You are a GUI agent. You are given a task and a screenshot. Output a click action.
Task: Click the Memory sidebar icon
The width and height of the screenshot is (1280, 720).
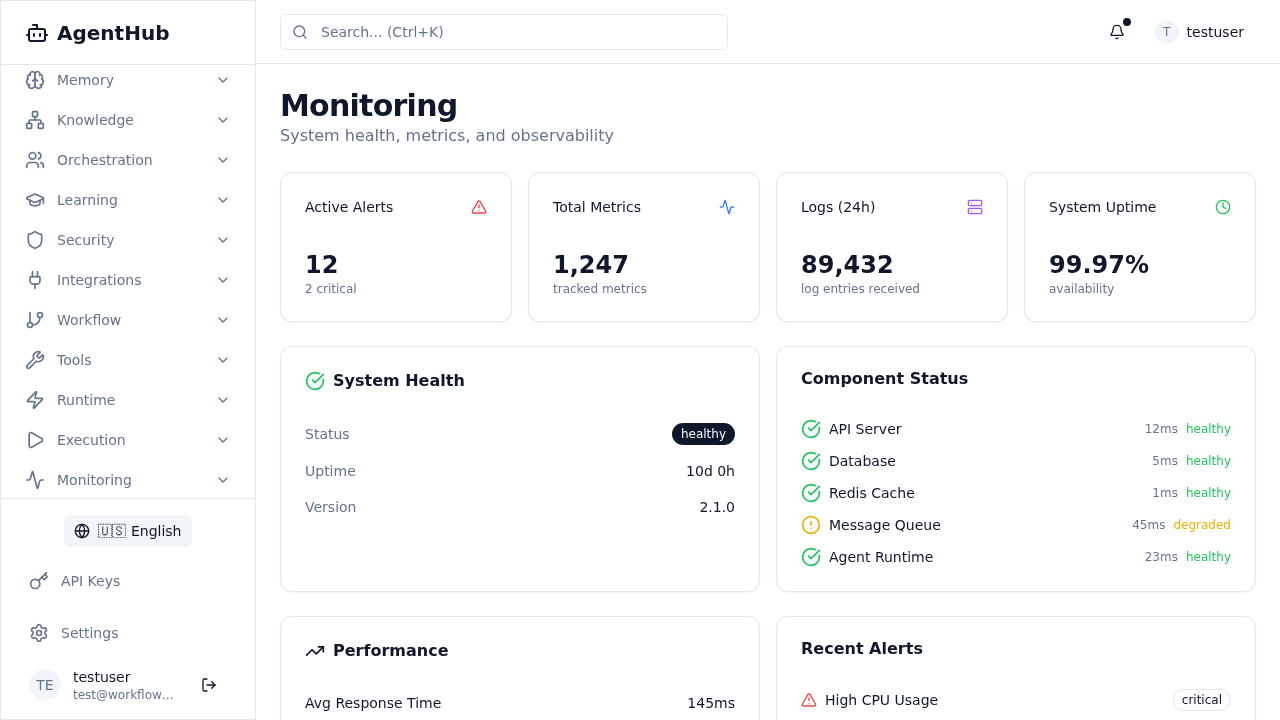pyautogui.click(x=35, y=80)
